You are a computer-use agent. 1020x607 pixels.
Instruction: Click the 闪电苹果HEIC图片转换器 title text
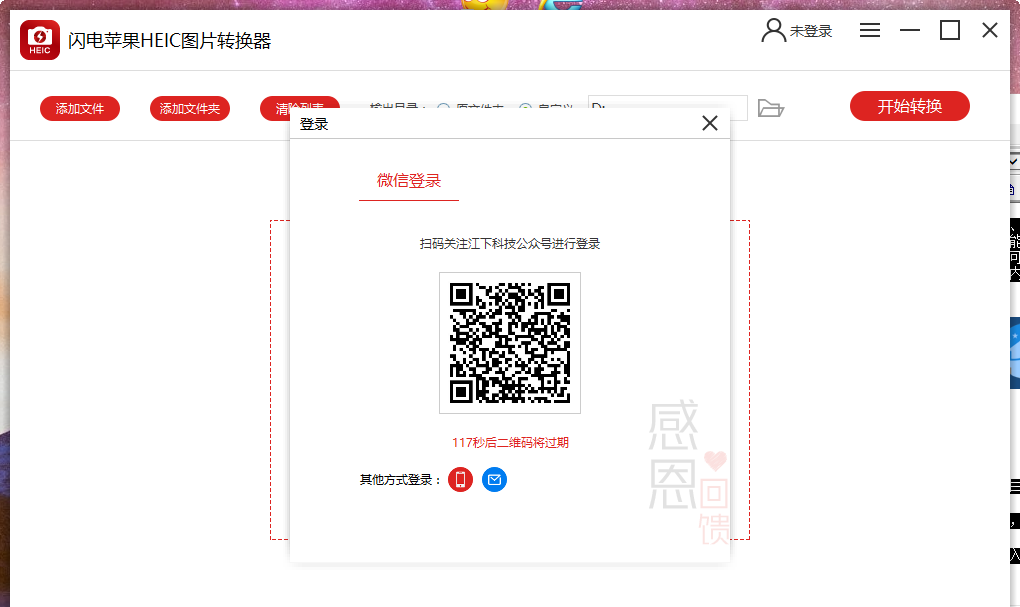click(x=170, y=41)
